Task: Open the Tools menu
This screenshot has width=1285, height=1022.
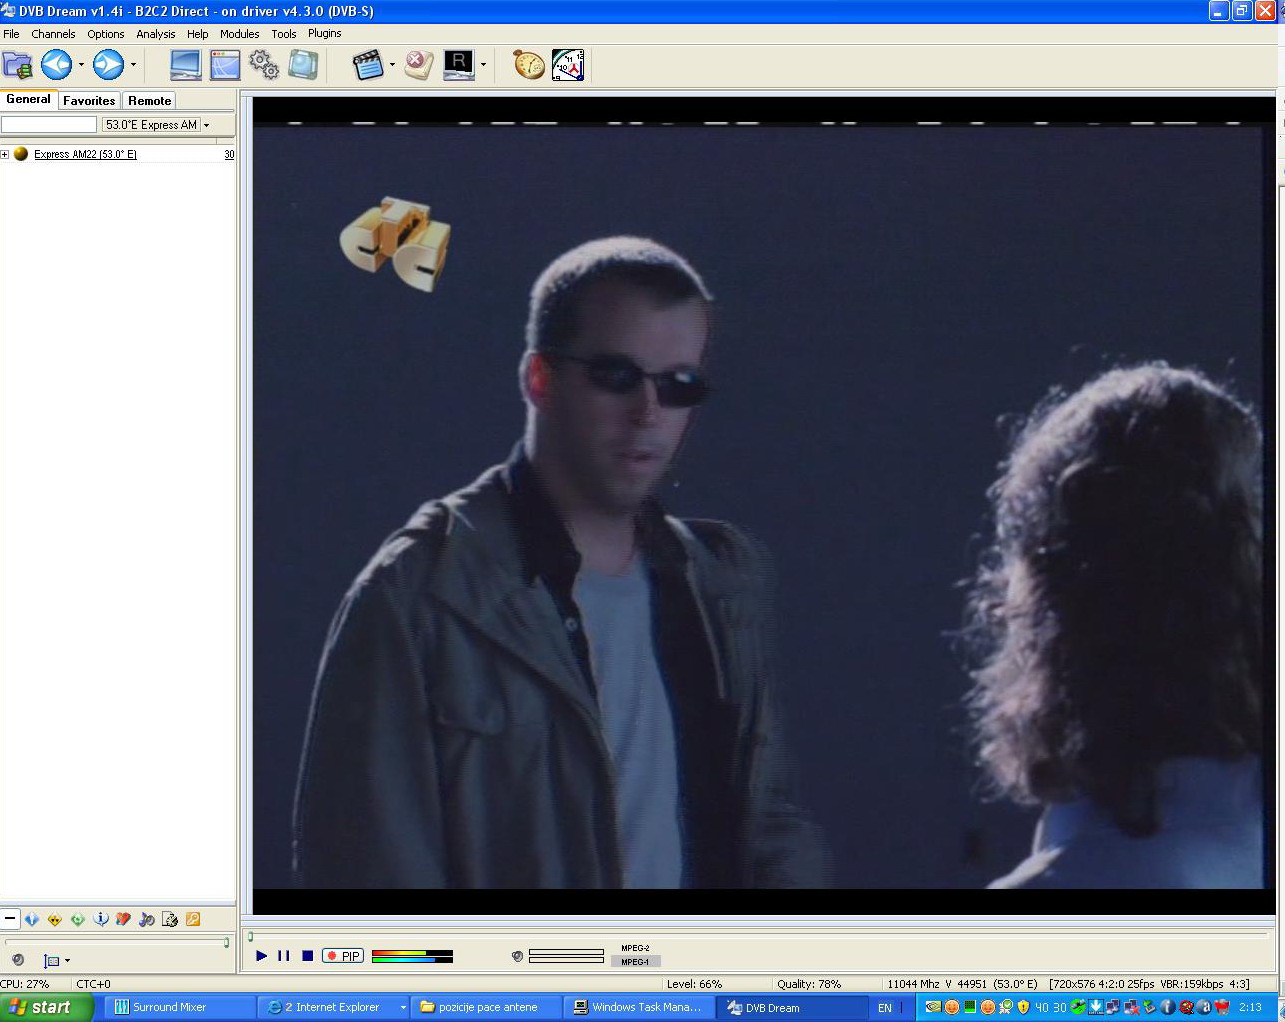Action: (x=284, y=34)
